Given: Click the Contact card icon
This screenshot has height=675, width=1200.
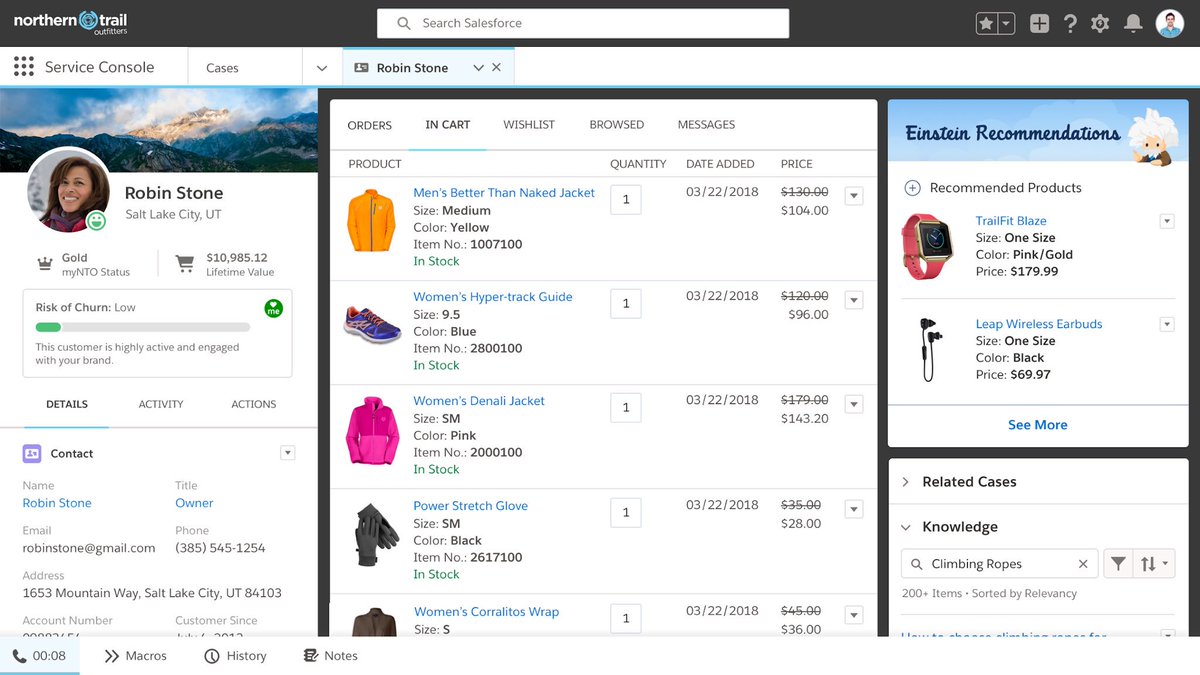Looking at the screenshot, I should coord(32,453).
